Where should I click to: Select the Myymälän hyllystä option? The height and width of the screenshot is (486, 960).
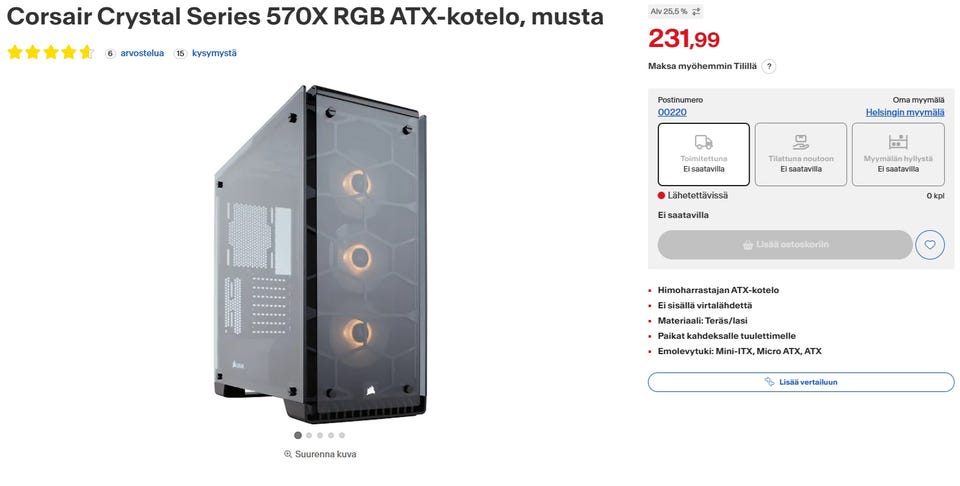point(898,154)
